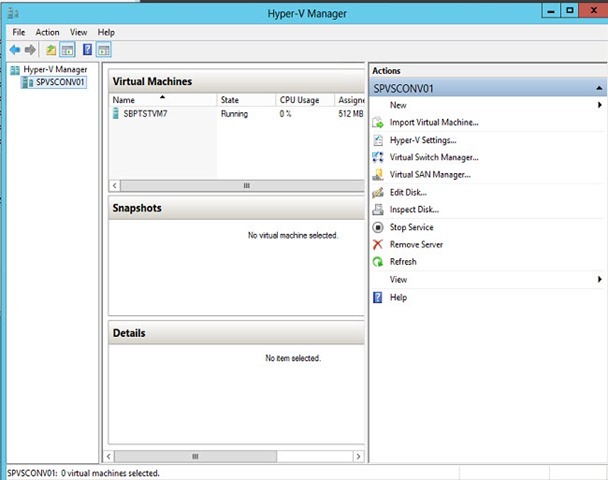Click the Help icon in Actions pane

(378, 297)
